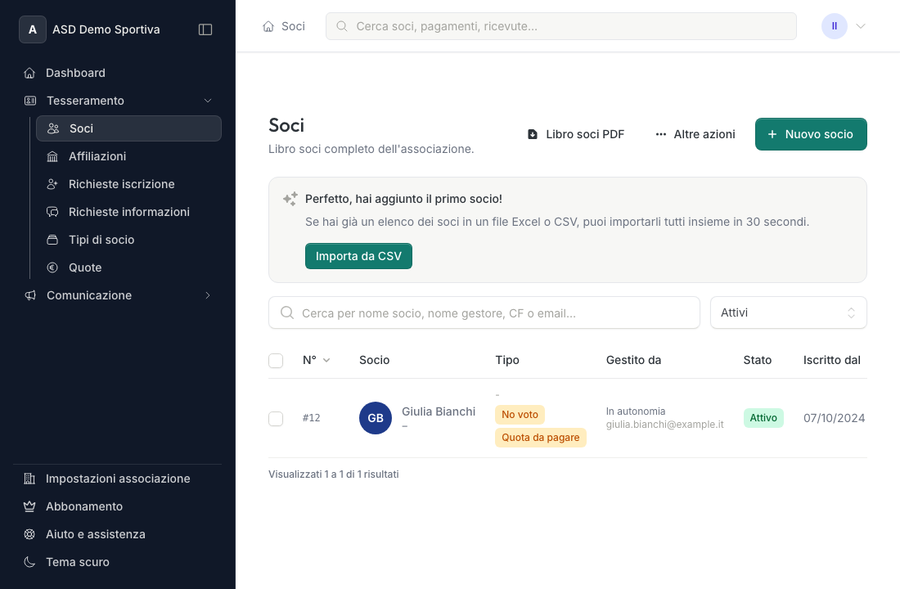Focus the global search field
The height and width of the screenshot is (589, 900).
[561, 26]
